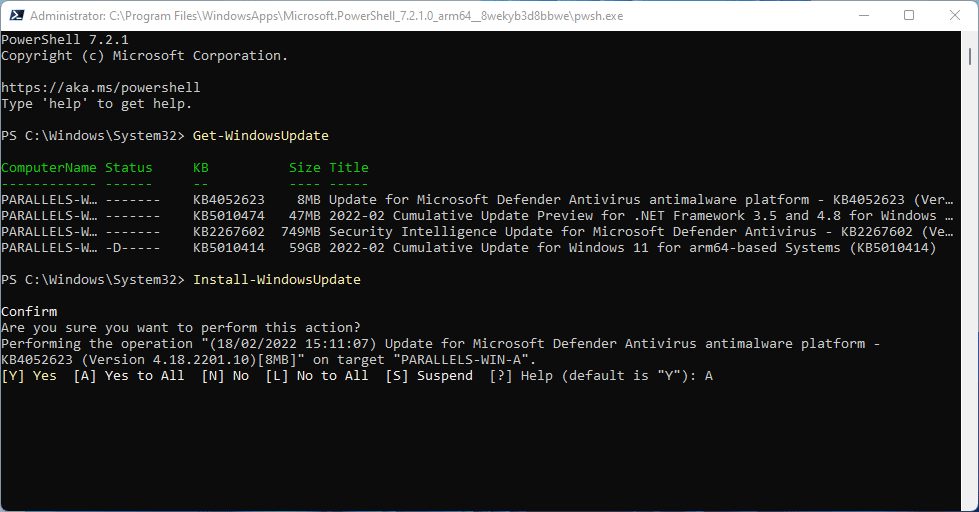979x512 pixels.
Task: Click KB2267602 in the KB column
Action: pos(229,232)
